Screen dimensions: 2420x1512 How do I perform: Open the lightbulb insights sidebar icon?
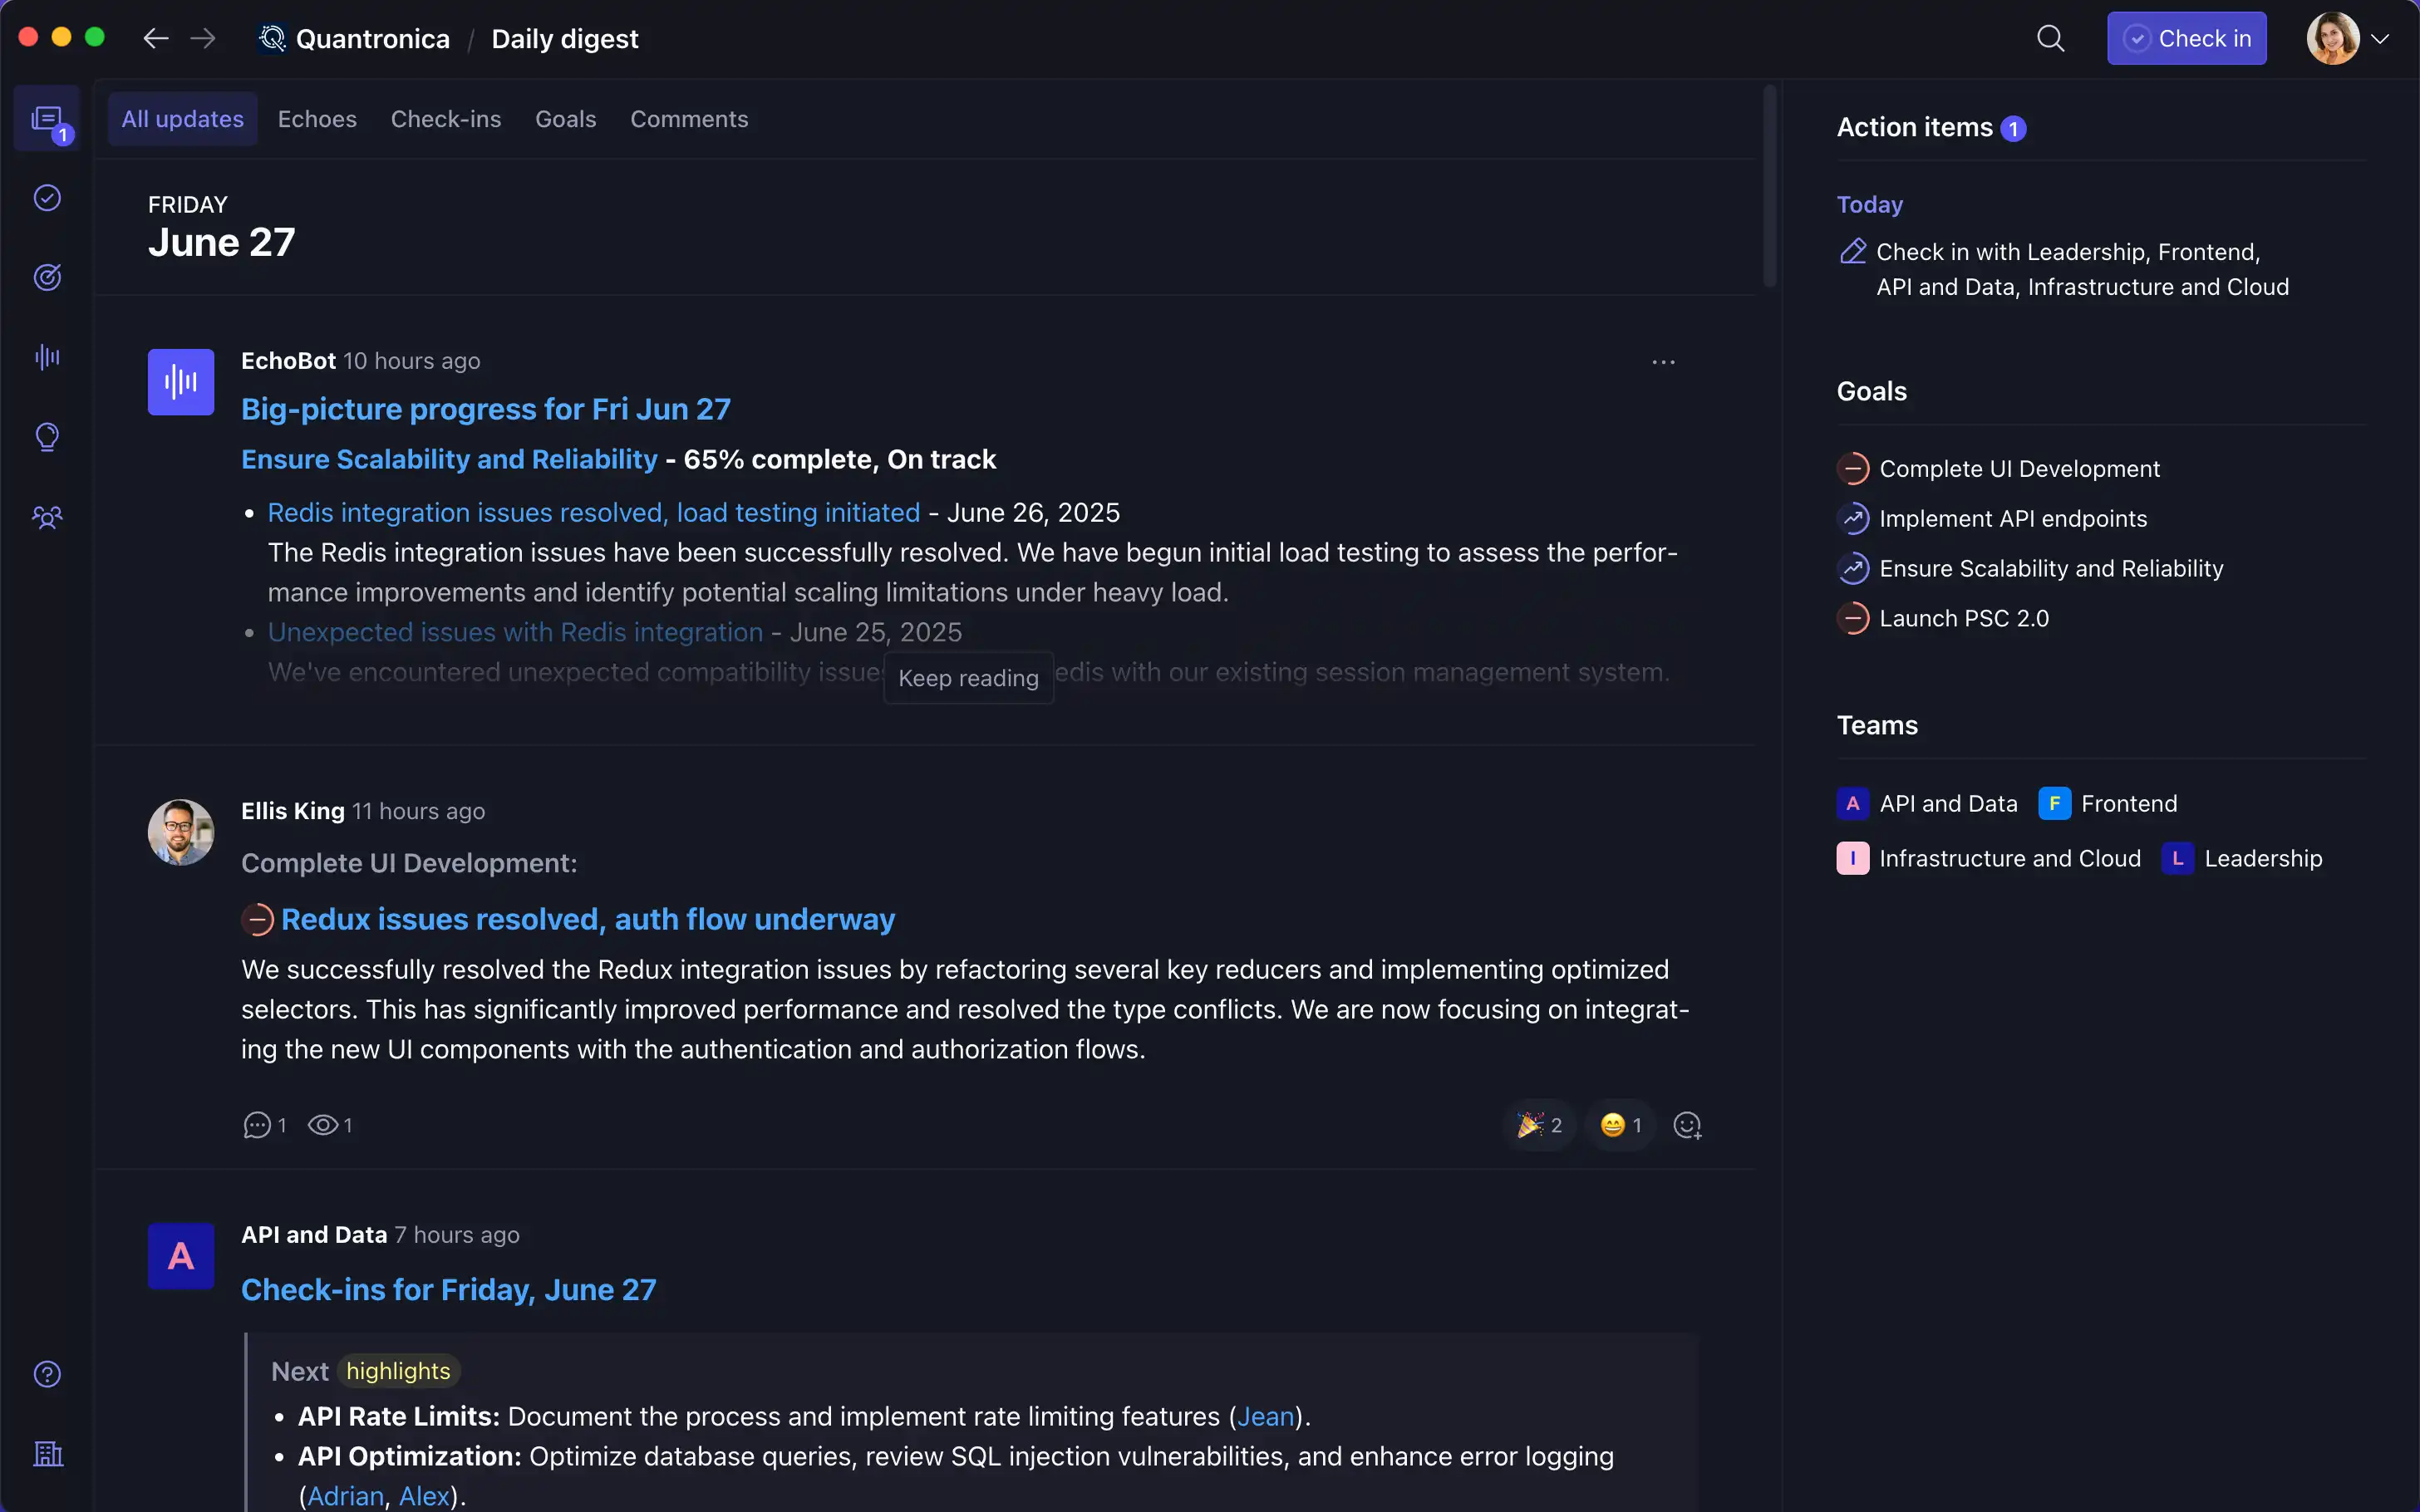[x=47, y=437]
